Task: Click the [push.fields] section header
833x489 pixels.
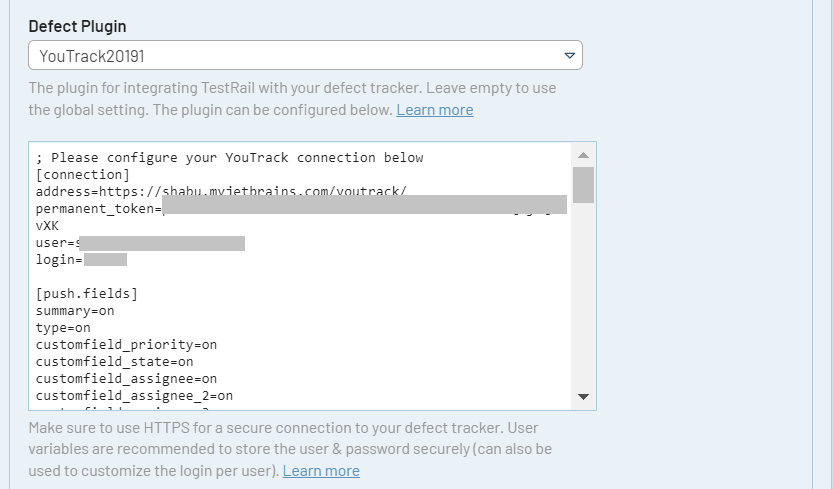Action: [86, 294]
